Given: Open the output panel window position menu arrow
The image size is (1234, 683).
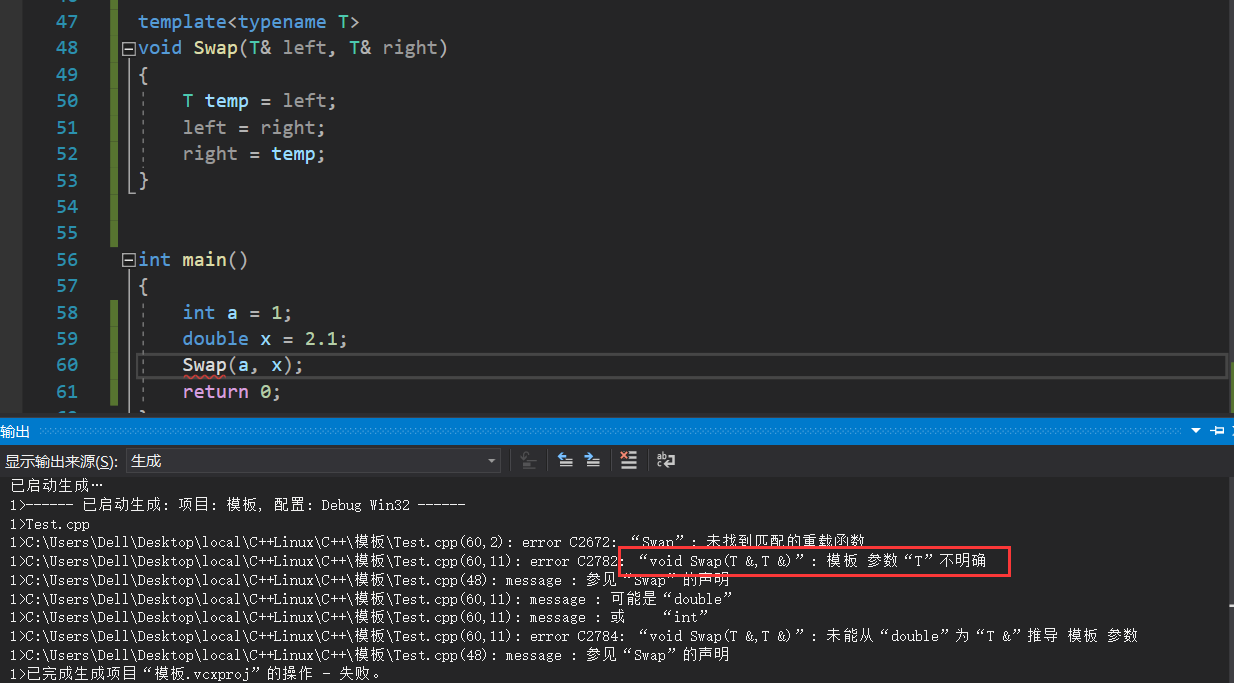Looking at the screenshot, I should 1196,431.
